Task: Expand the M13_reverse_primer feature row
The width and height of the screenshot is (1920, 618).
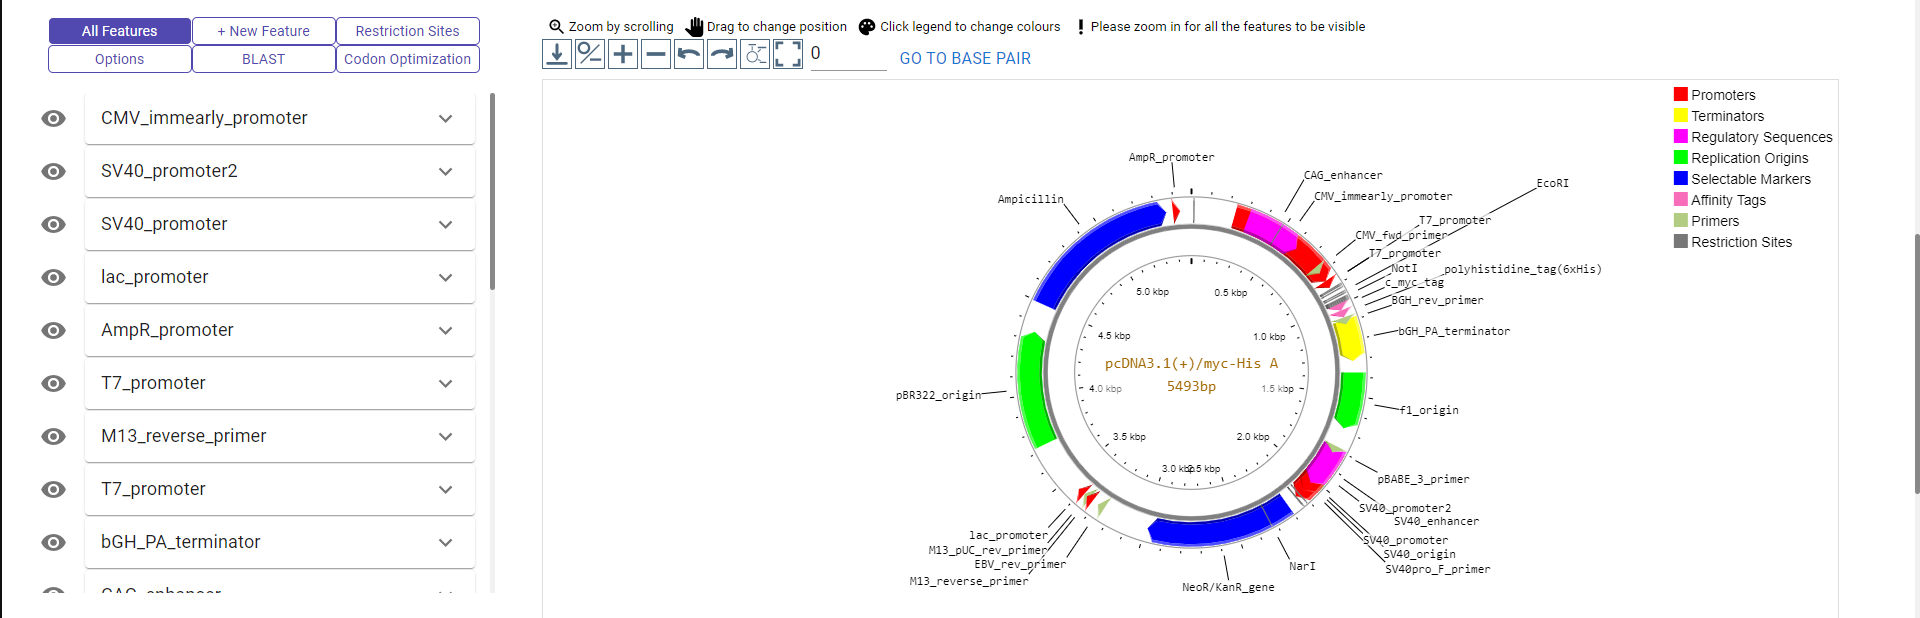Action: pyautogui.click(x=445, y=437)
